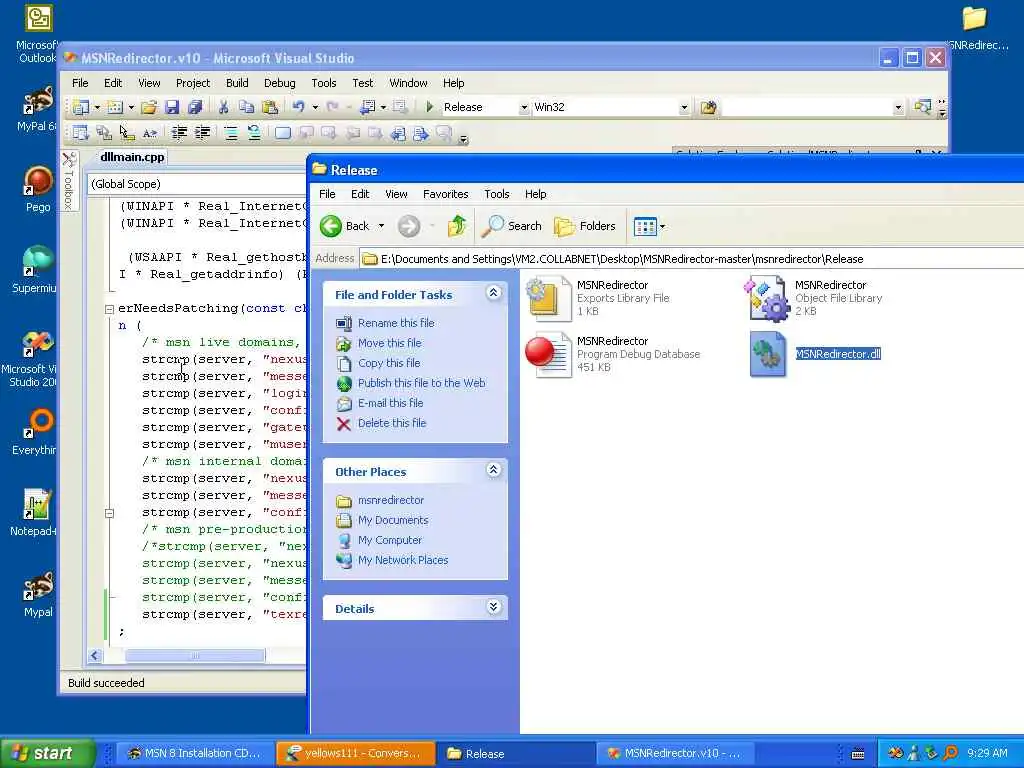Switch to dllmain.cpp editor tab
Screen dimensions: 1024x768
[x=132, y=157]
